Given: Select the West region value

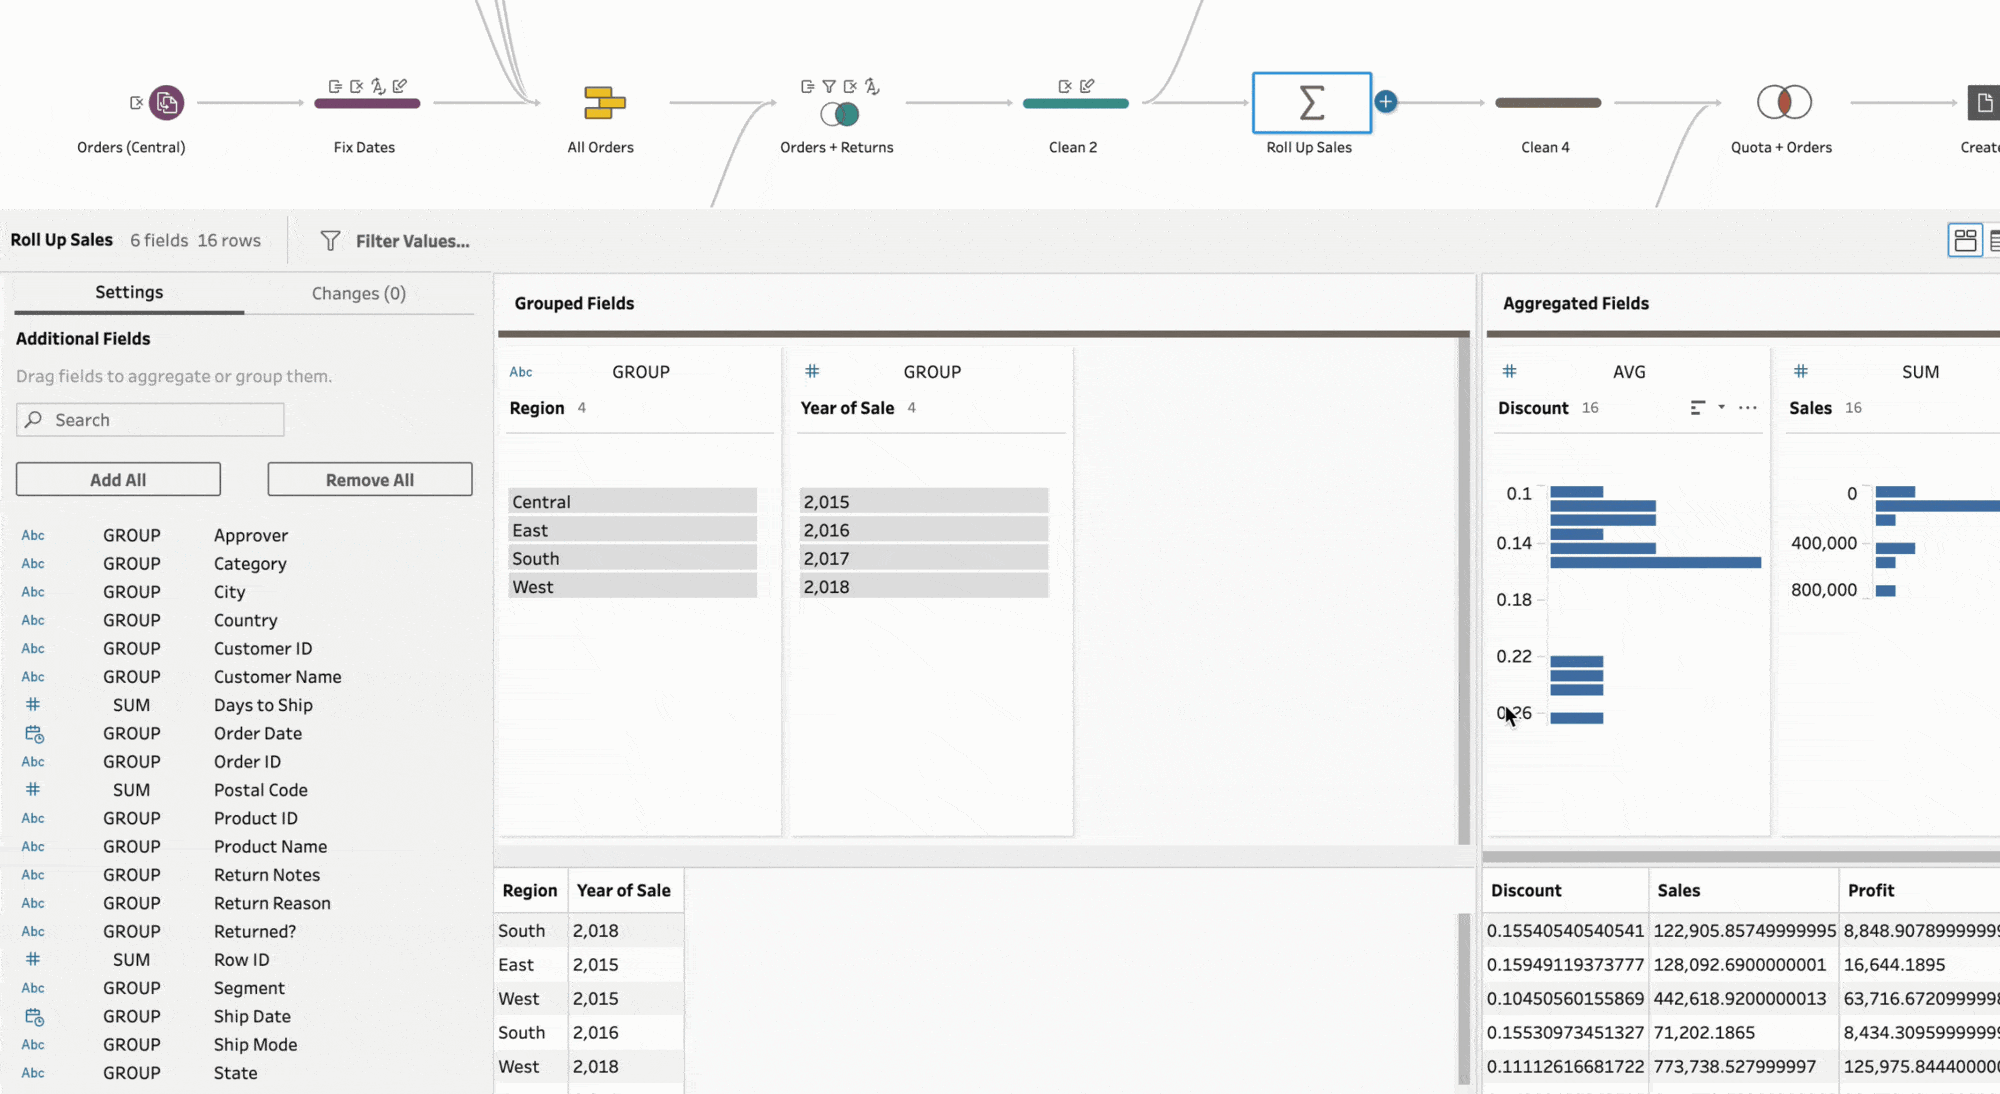Looking at the screenshot, I should click(632, 587).
